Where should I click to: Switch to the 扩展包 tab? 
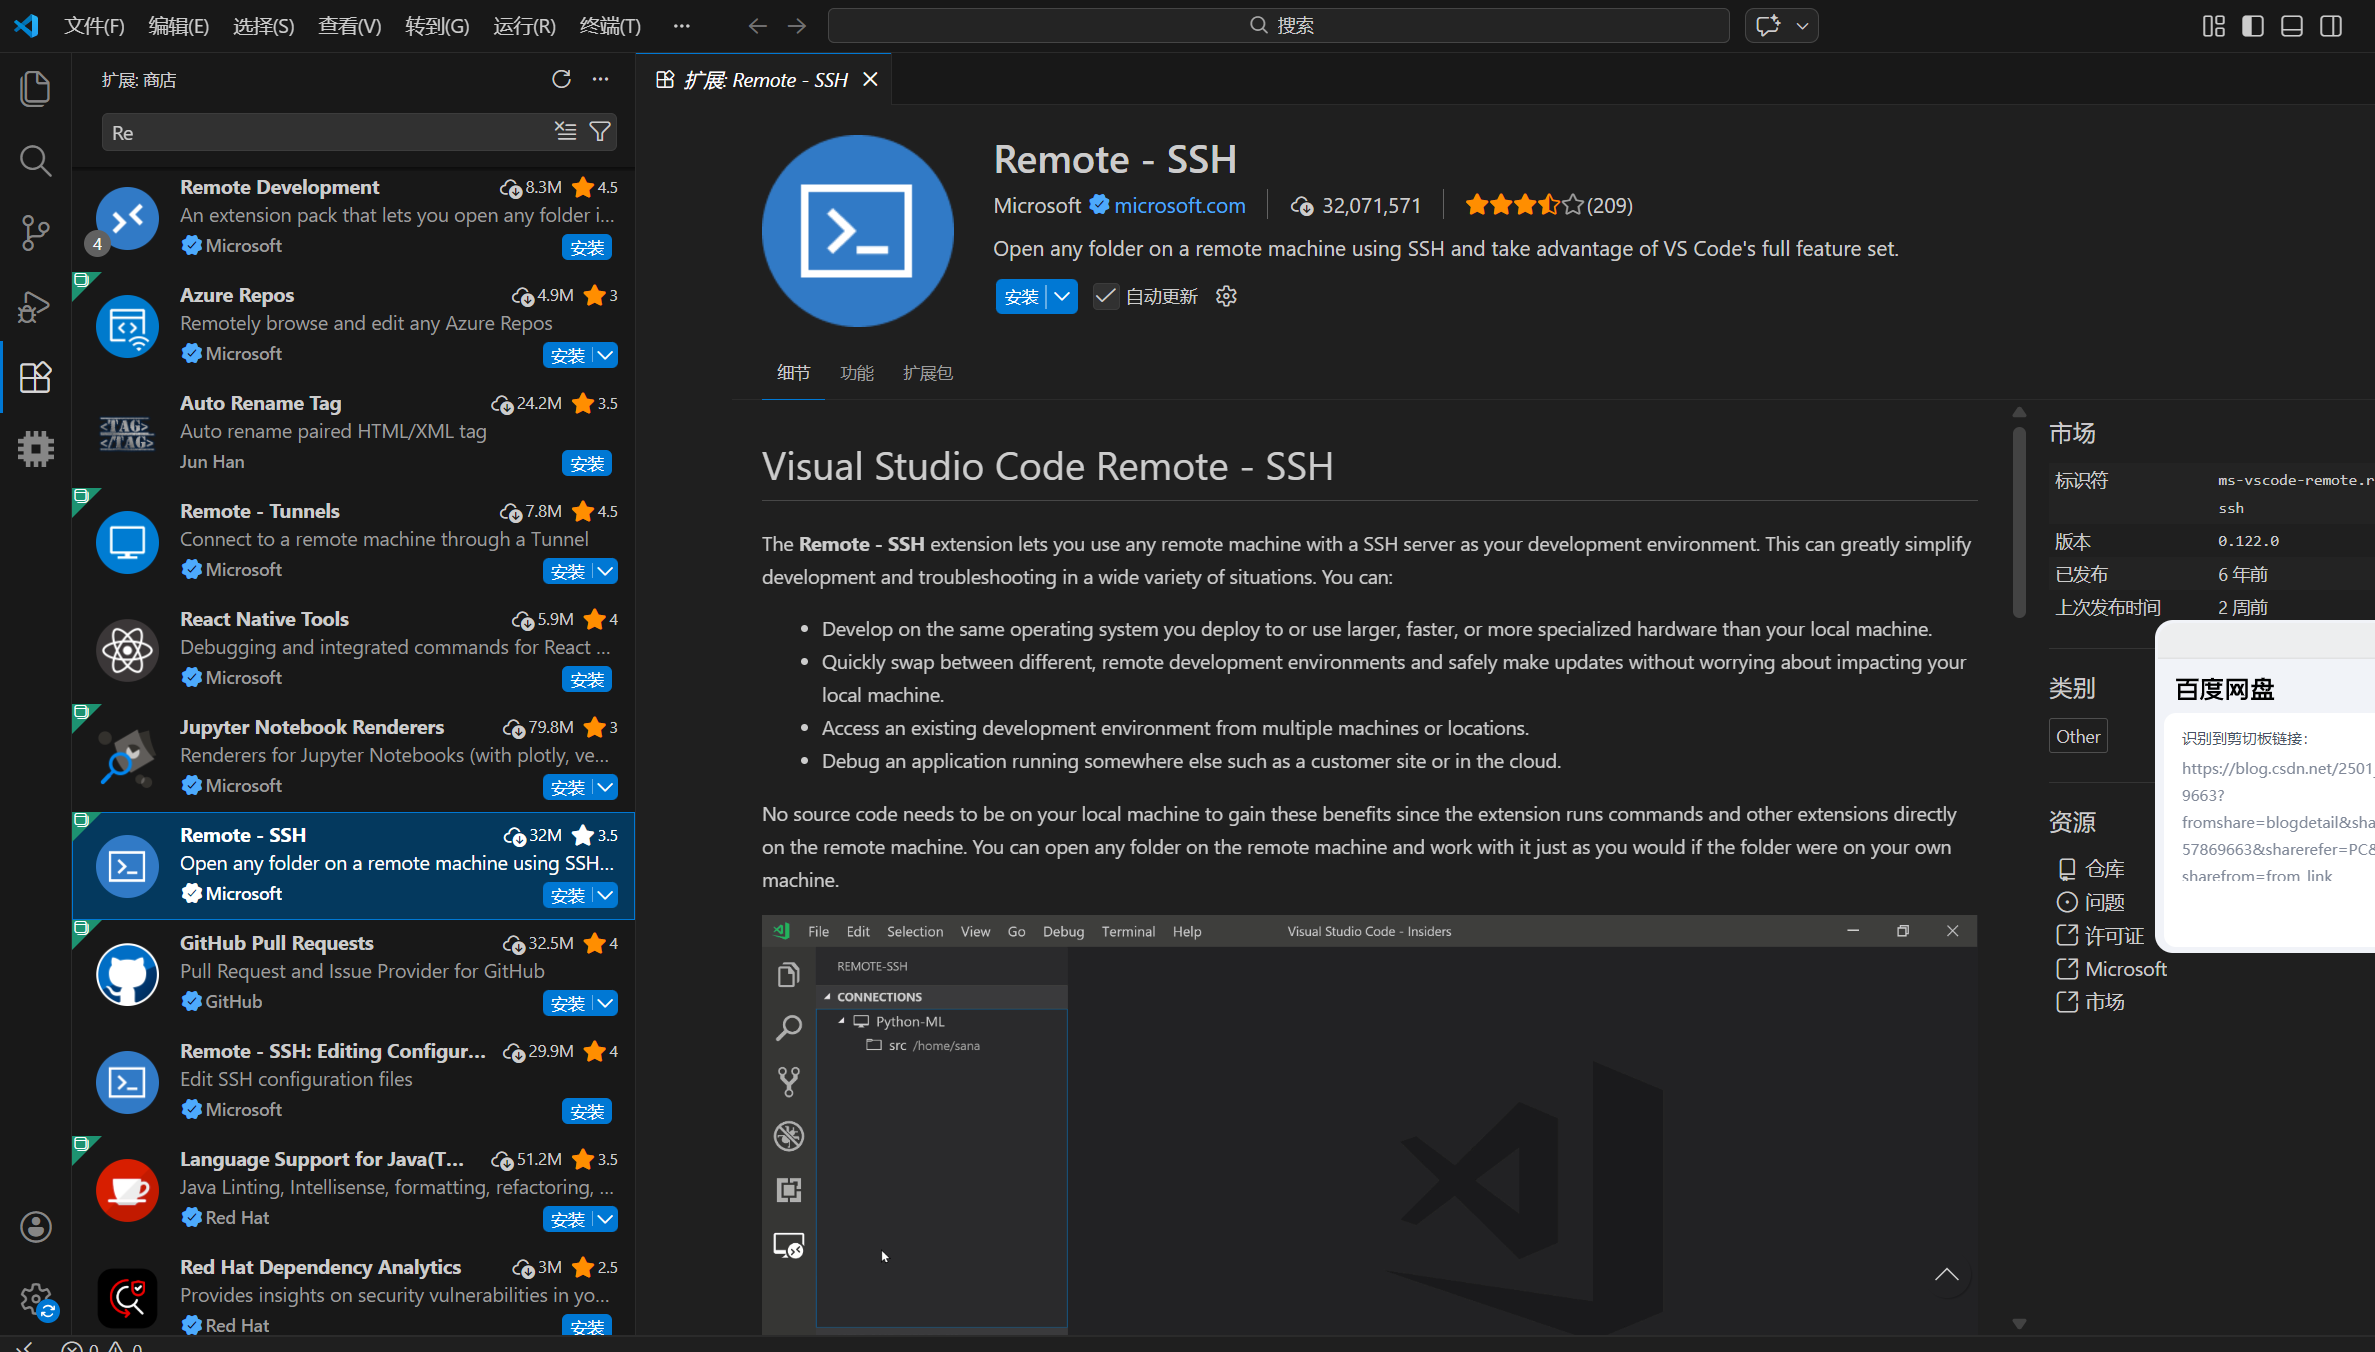tap(928, 373)
